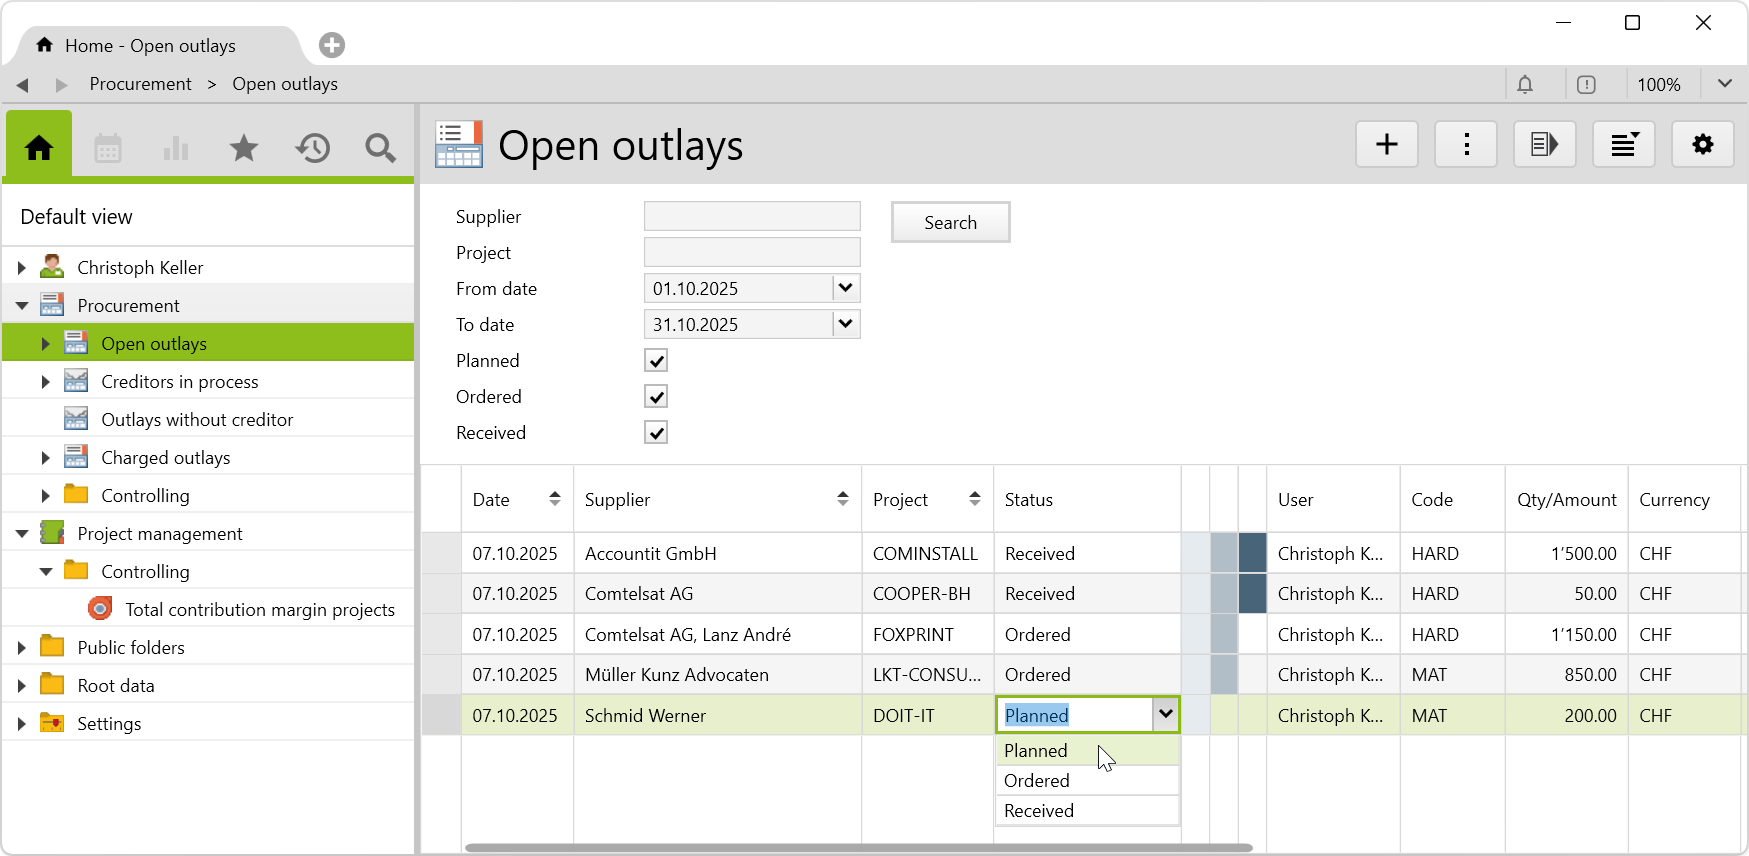The height and width of the screenshot is (856, 1749).
Task: Uncheck the Planned filter checkbox
Action: pyautogui.click(x=656, y=361)
